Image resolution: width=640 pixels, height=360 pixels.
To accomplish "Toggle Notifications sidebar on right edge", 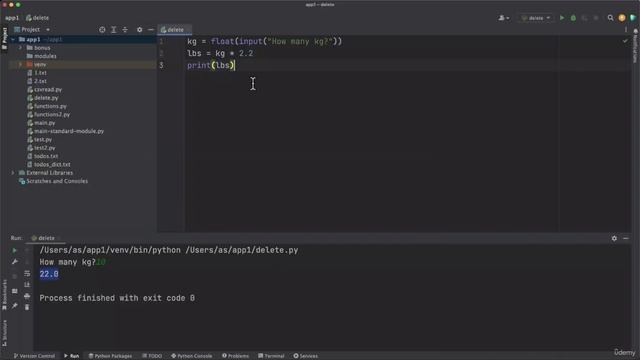I will 636,46.
